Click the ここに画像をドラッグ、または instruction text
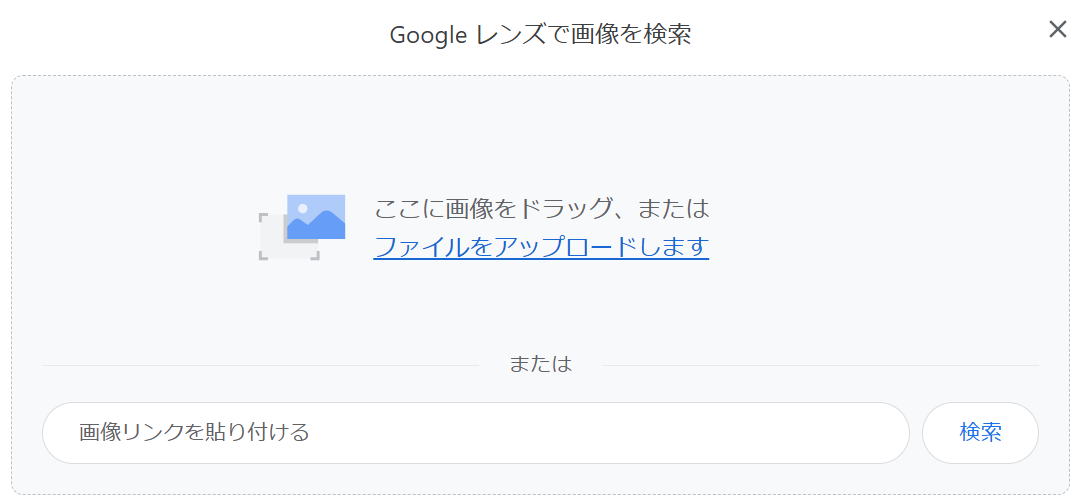The height and width of the screenshot is (504, 1086). pyautogui.click(x=541, y=209)
